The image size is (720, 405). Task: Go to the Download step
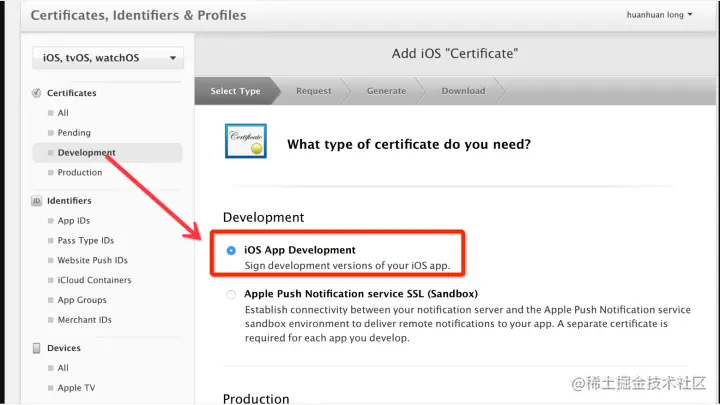463,91
